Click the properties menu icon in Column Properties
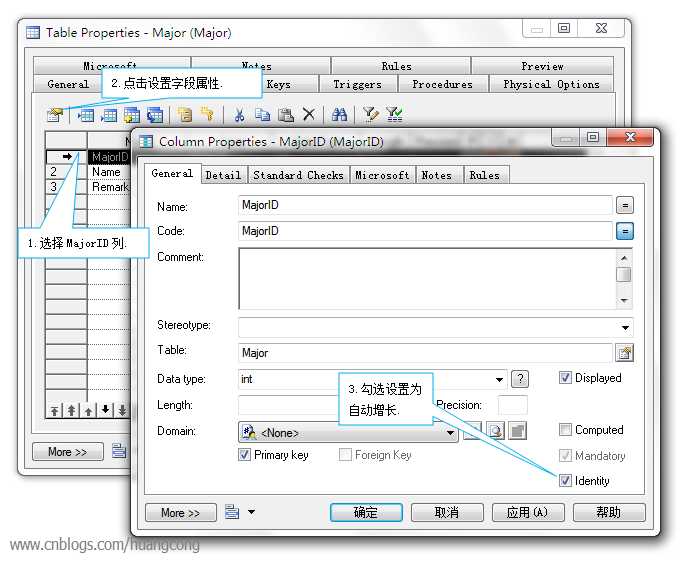 point(232,512)
